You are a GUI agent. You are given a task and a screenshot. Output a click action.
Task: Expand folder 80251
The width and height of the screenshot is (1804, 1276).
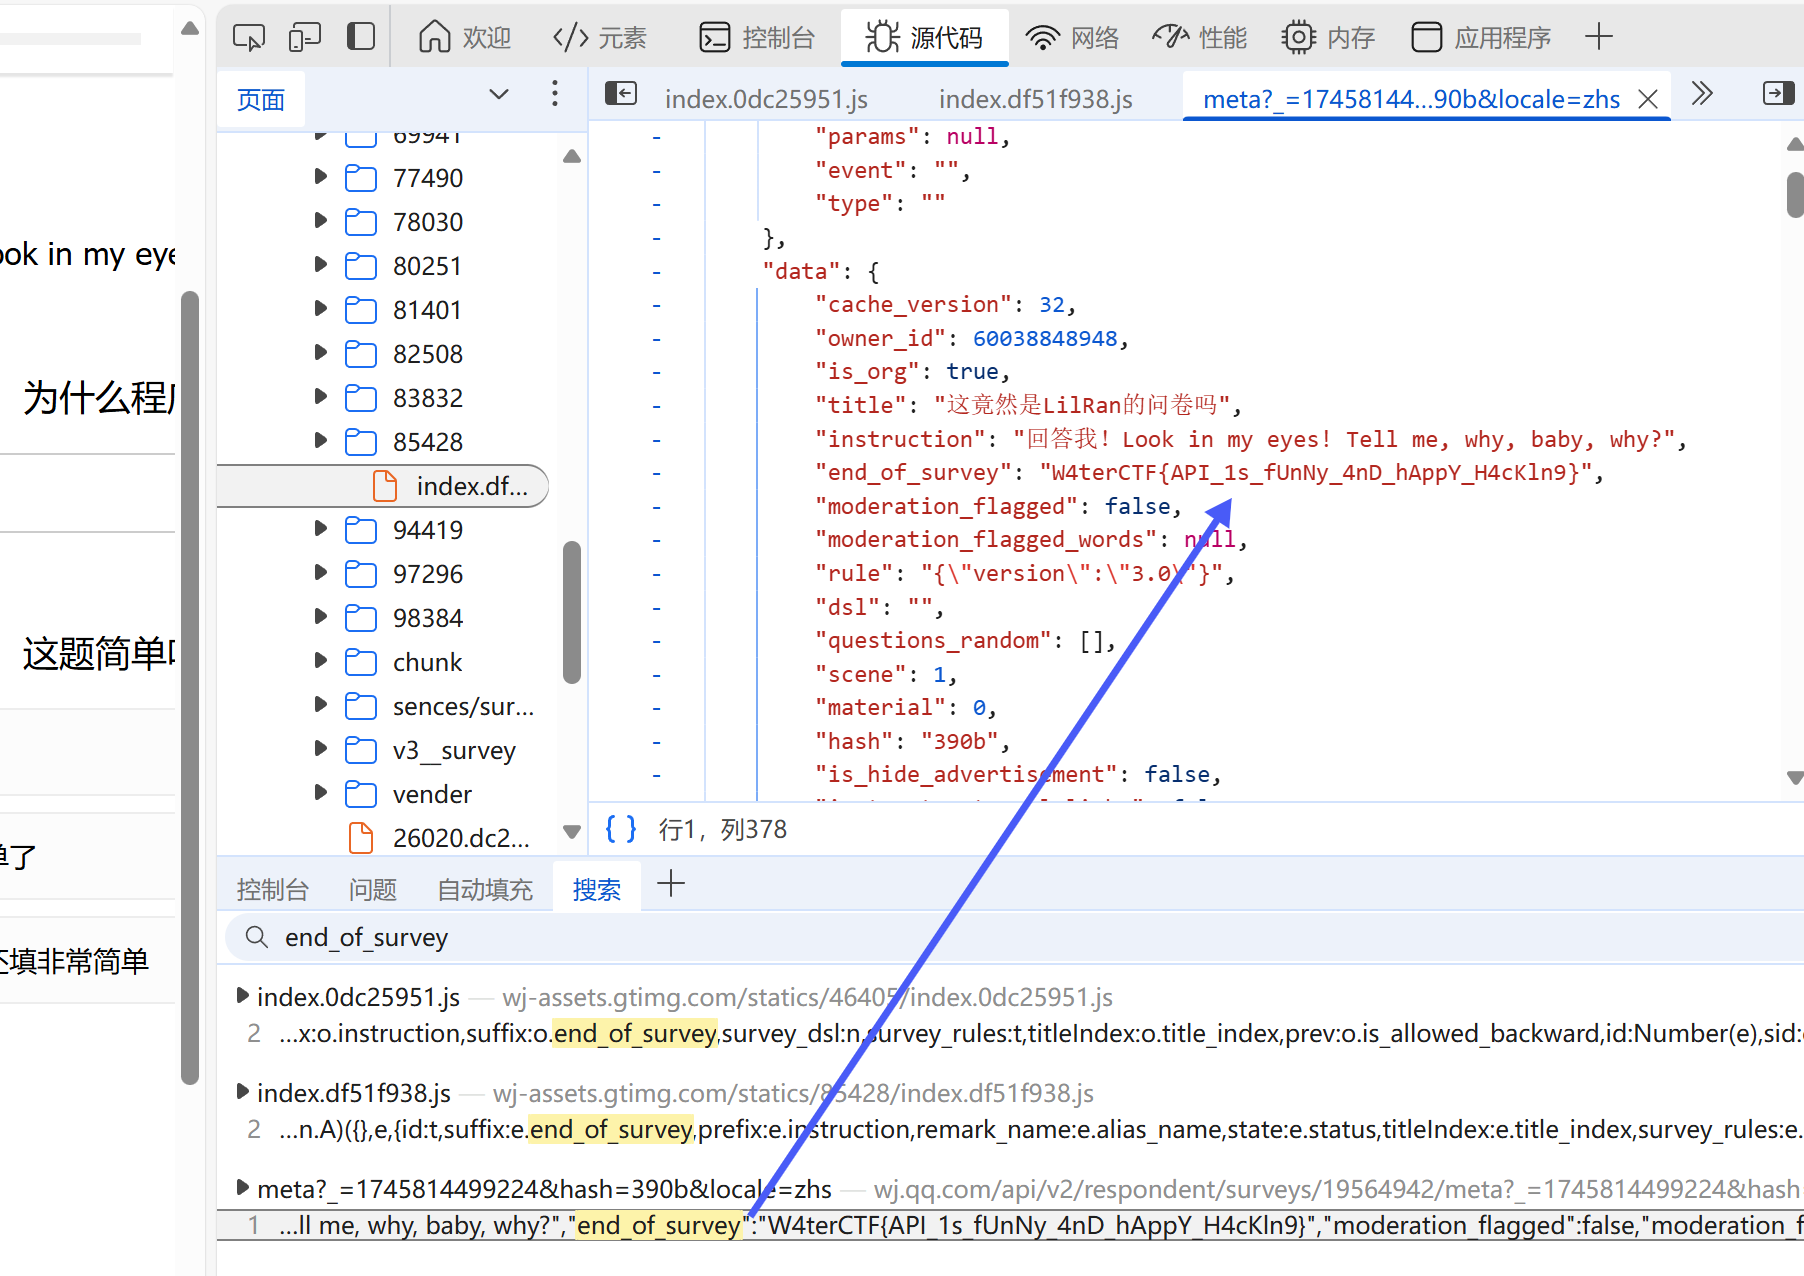tap(321, 265)
